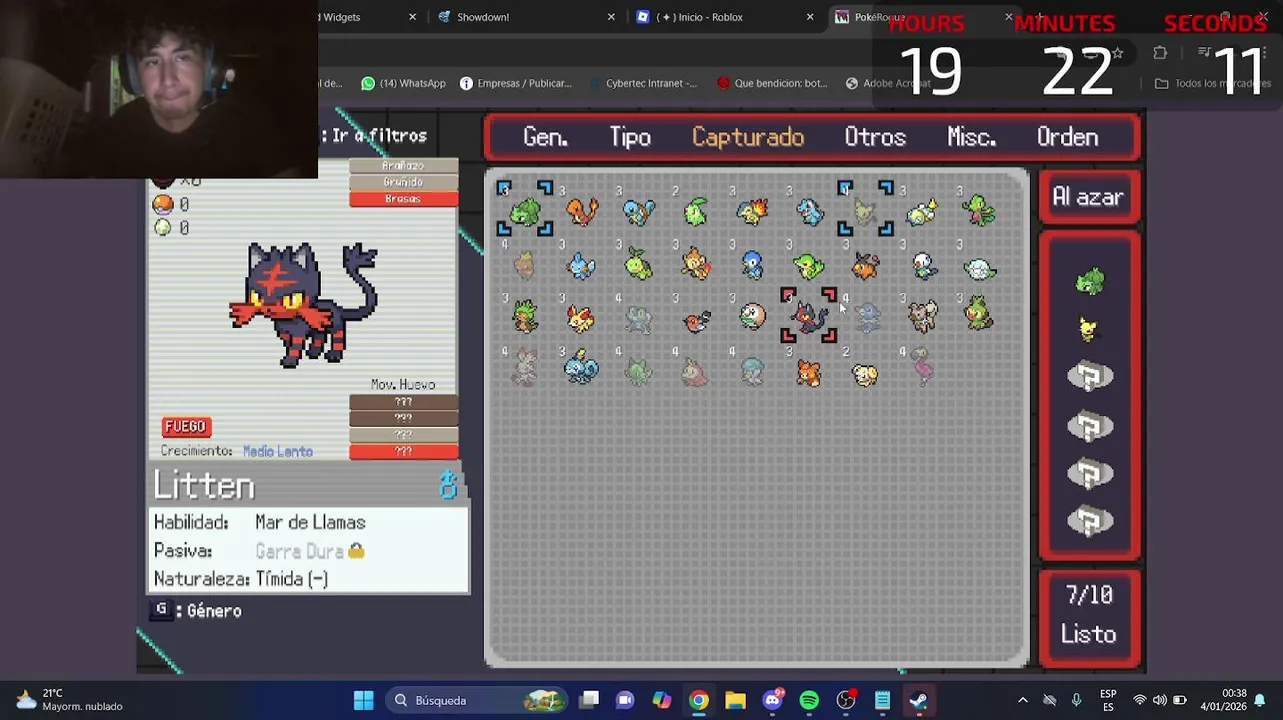Open the browser extensions puzzle icon
The height and width of the screenshot is (720, 1283).
(x=1160, y=53)
